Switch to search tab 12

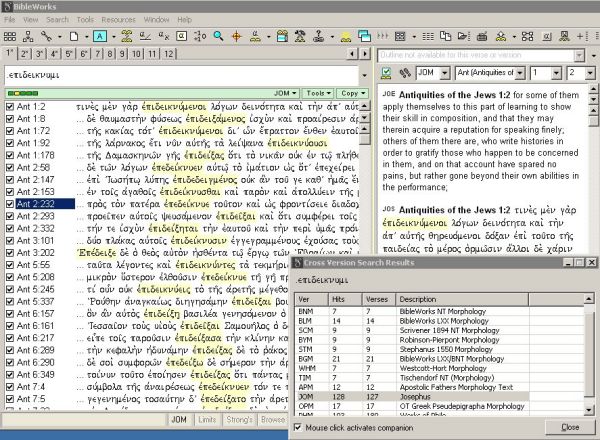coord(169,54)
